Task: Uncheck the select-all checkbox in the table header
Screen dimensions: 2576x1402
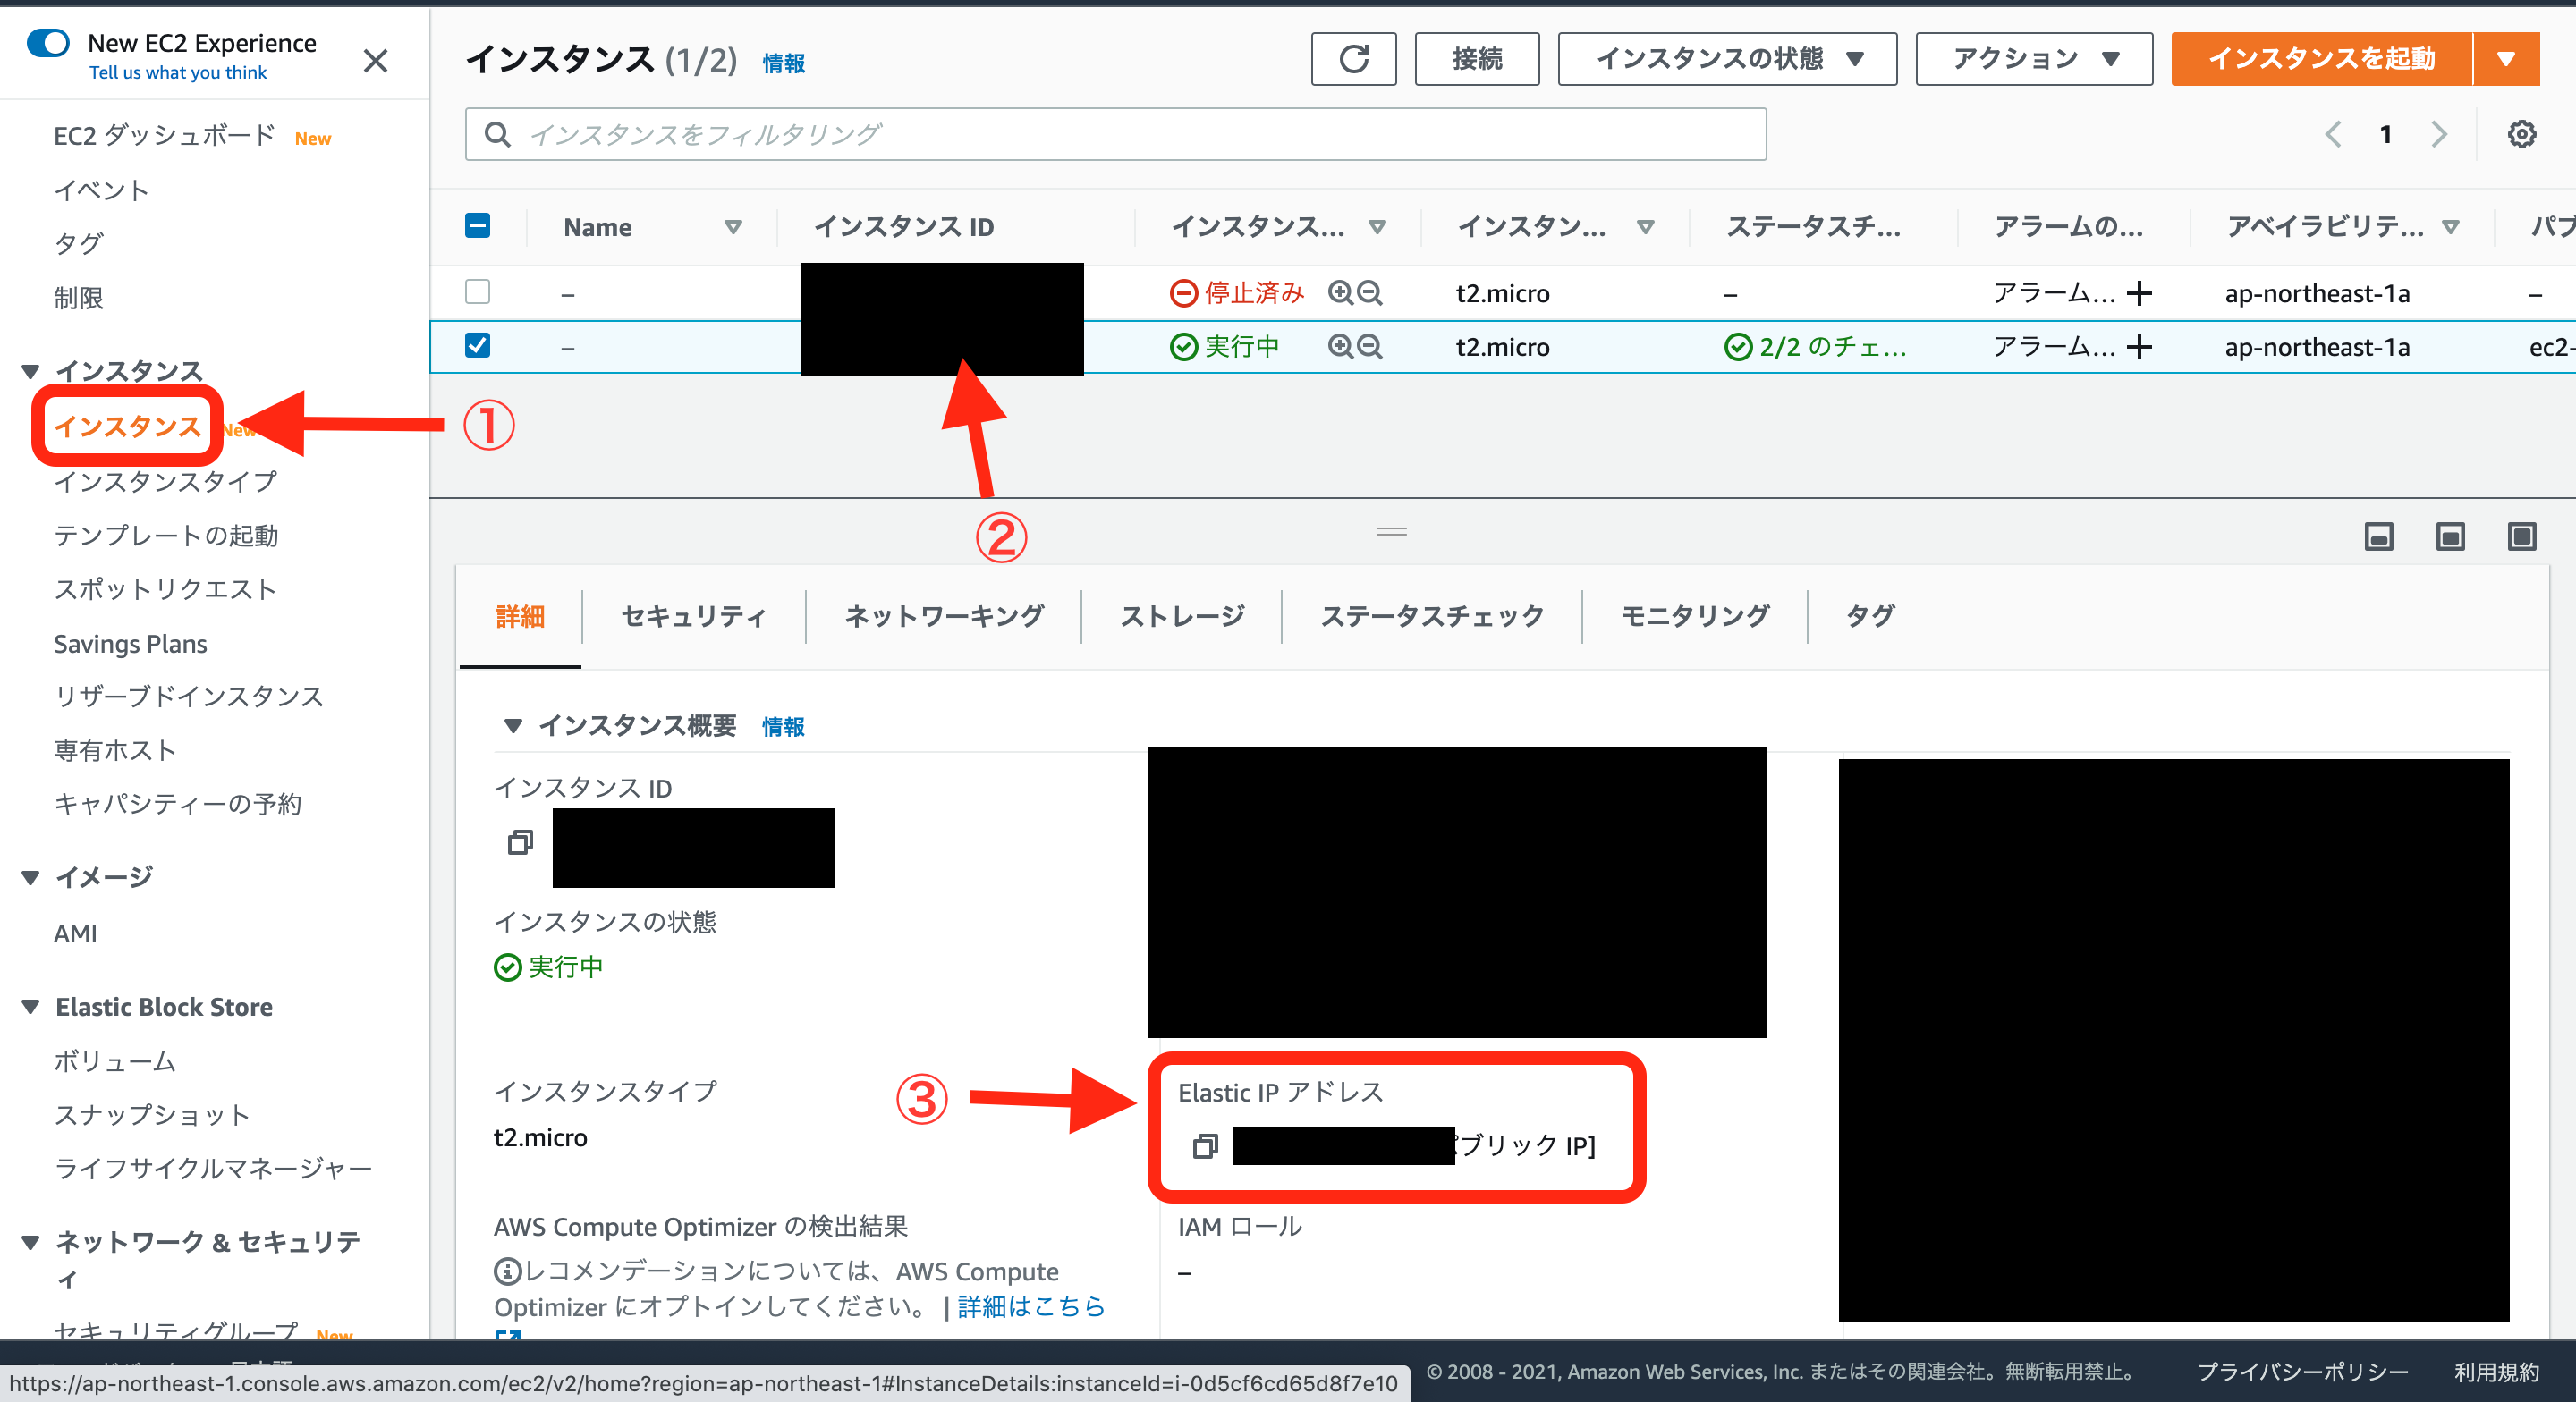Action: point(478,226)
